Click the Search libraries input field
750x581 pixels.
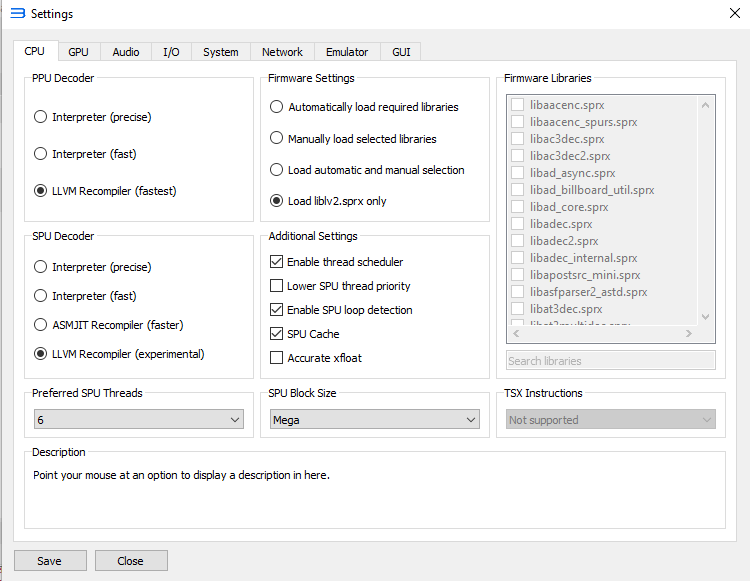coord(610,361)
